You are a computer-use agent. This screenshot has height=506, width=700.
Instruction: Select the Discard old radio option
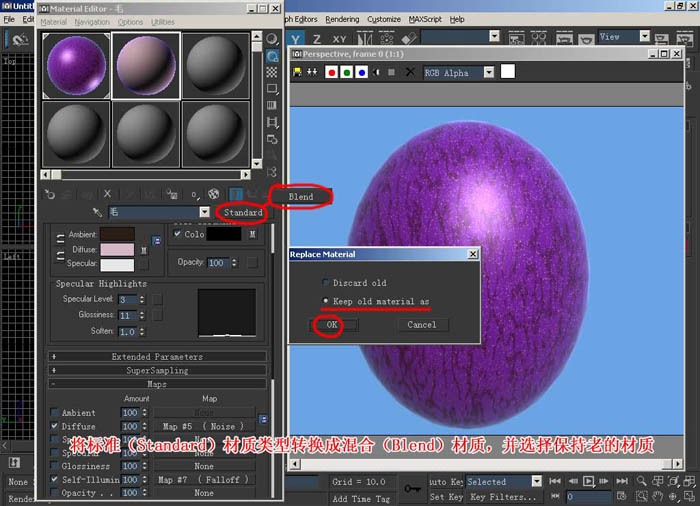[x=325, y=282]
